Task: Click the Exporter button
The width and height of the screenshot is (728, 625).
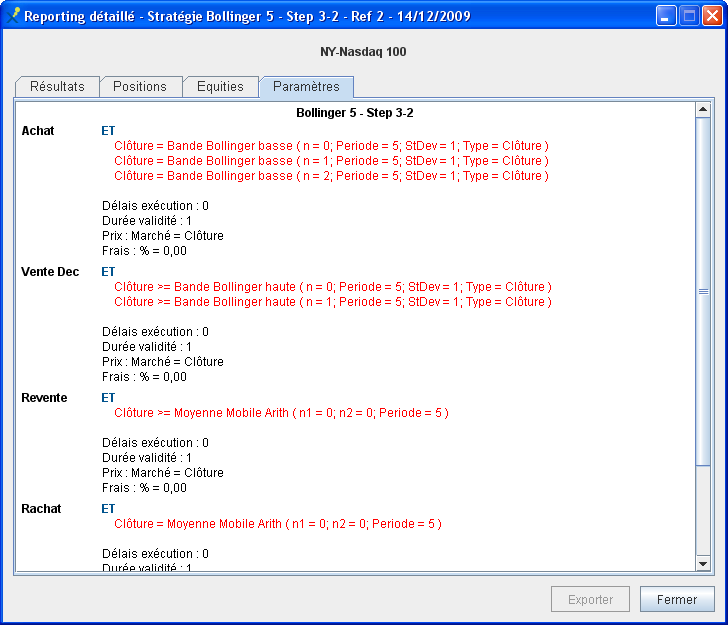Action: pyautogui.click(x=590, y=600)
